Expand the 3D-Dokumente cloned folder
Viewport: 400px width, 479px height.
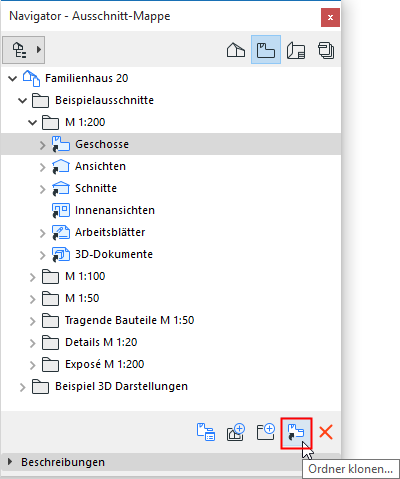tap(42, 255)
